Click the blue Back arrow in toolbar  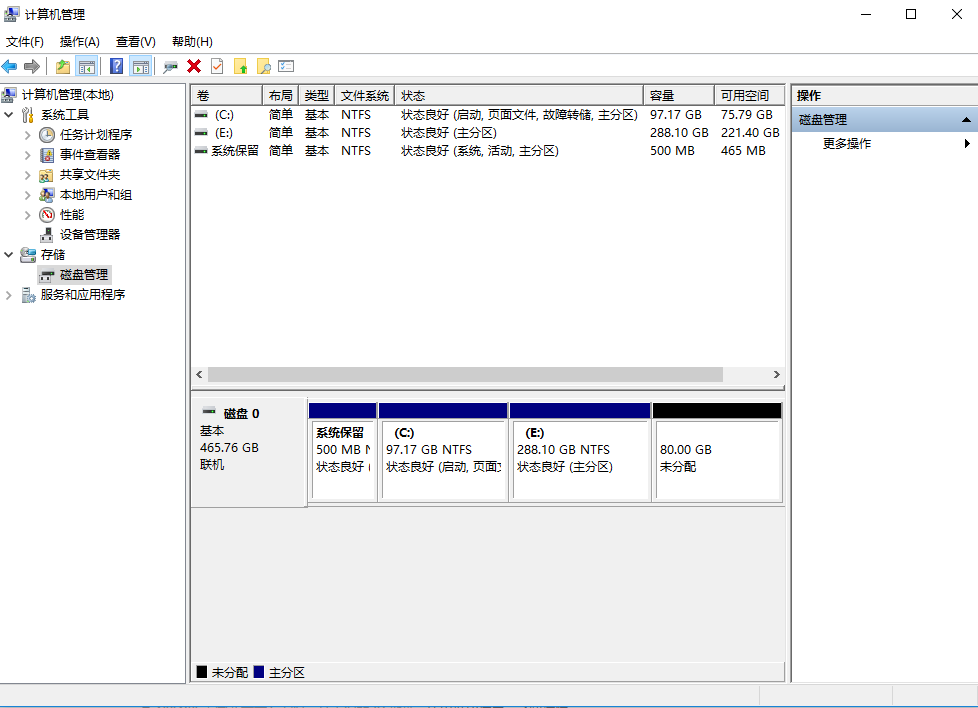tap(9, 66)
